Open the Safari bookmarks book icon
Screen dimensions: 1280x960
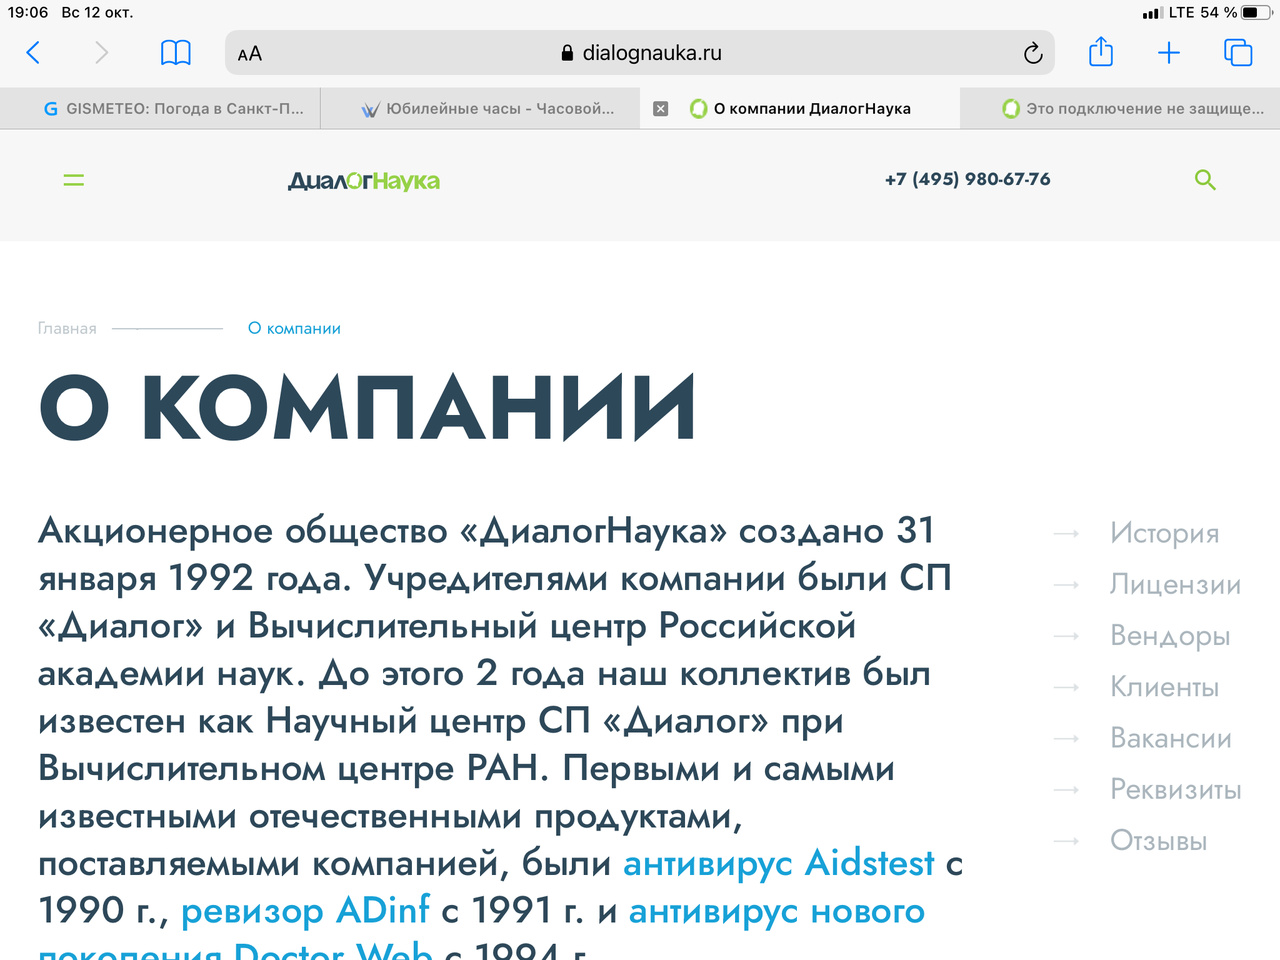coord(176,53)
